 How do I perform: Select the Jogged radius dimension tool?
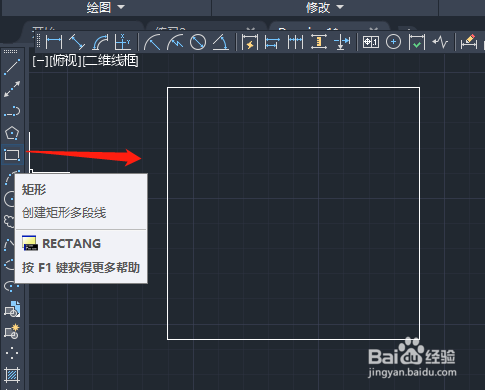(x=175, y=42)
